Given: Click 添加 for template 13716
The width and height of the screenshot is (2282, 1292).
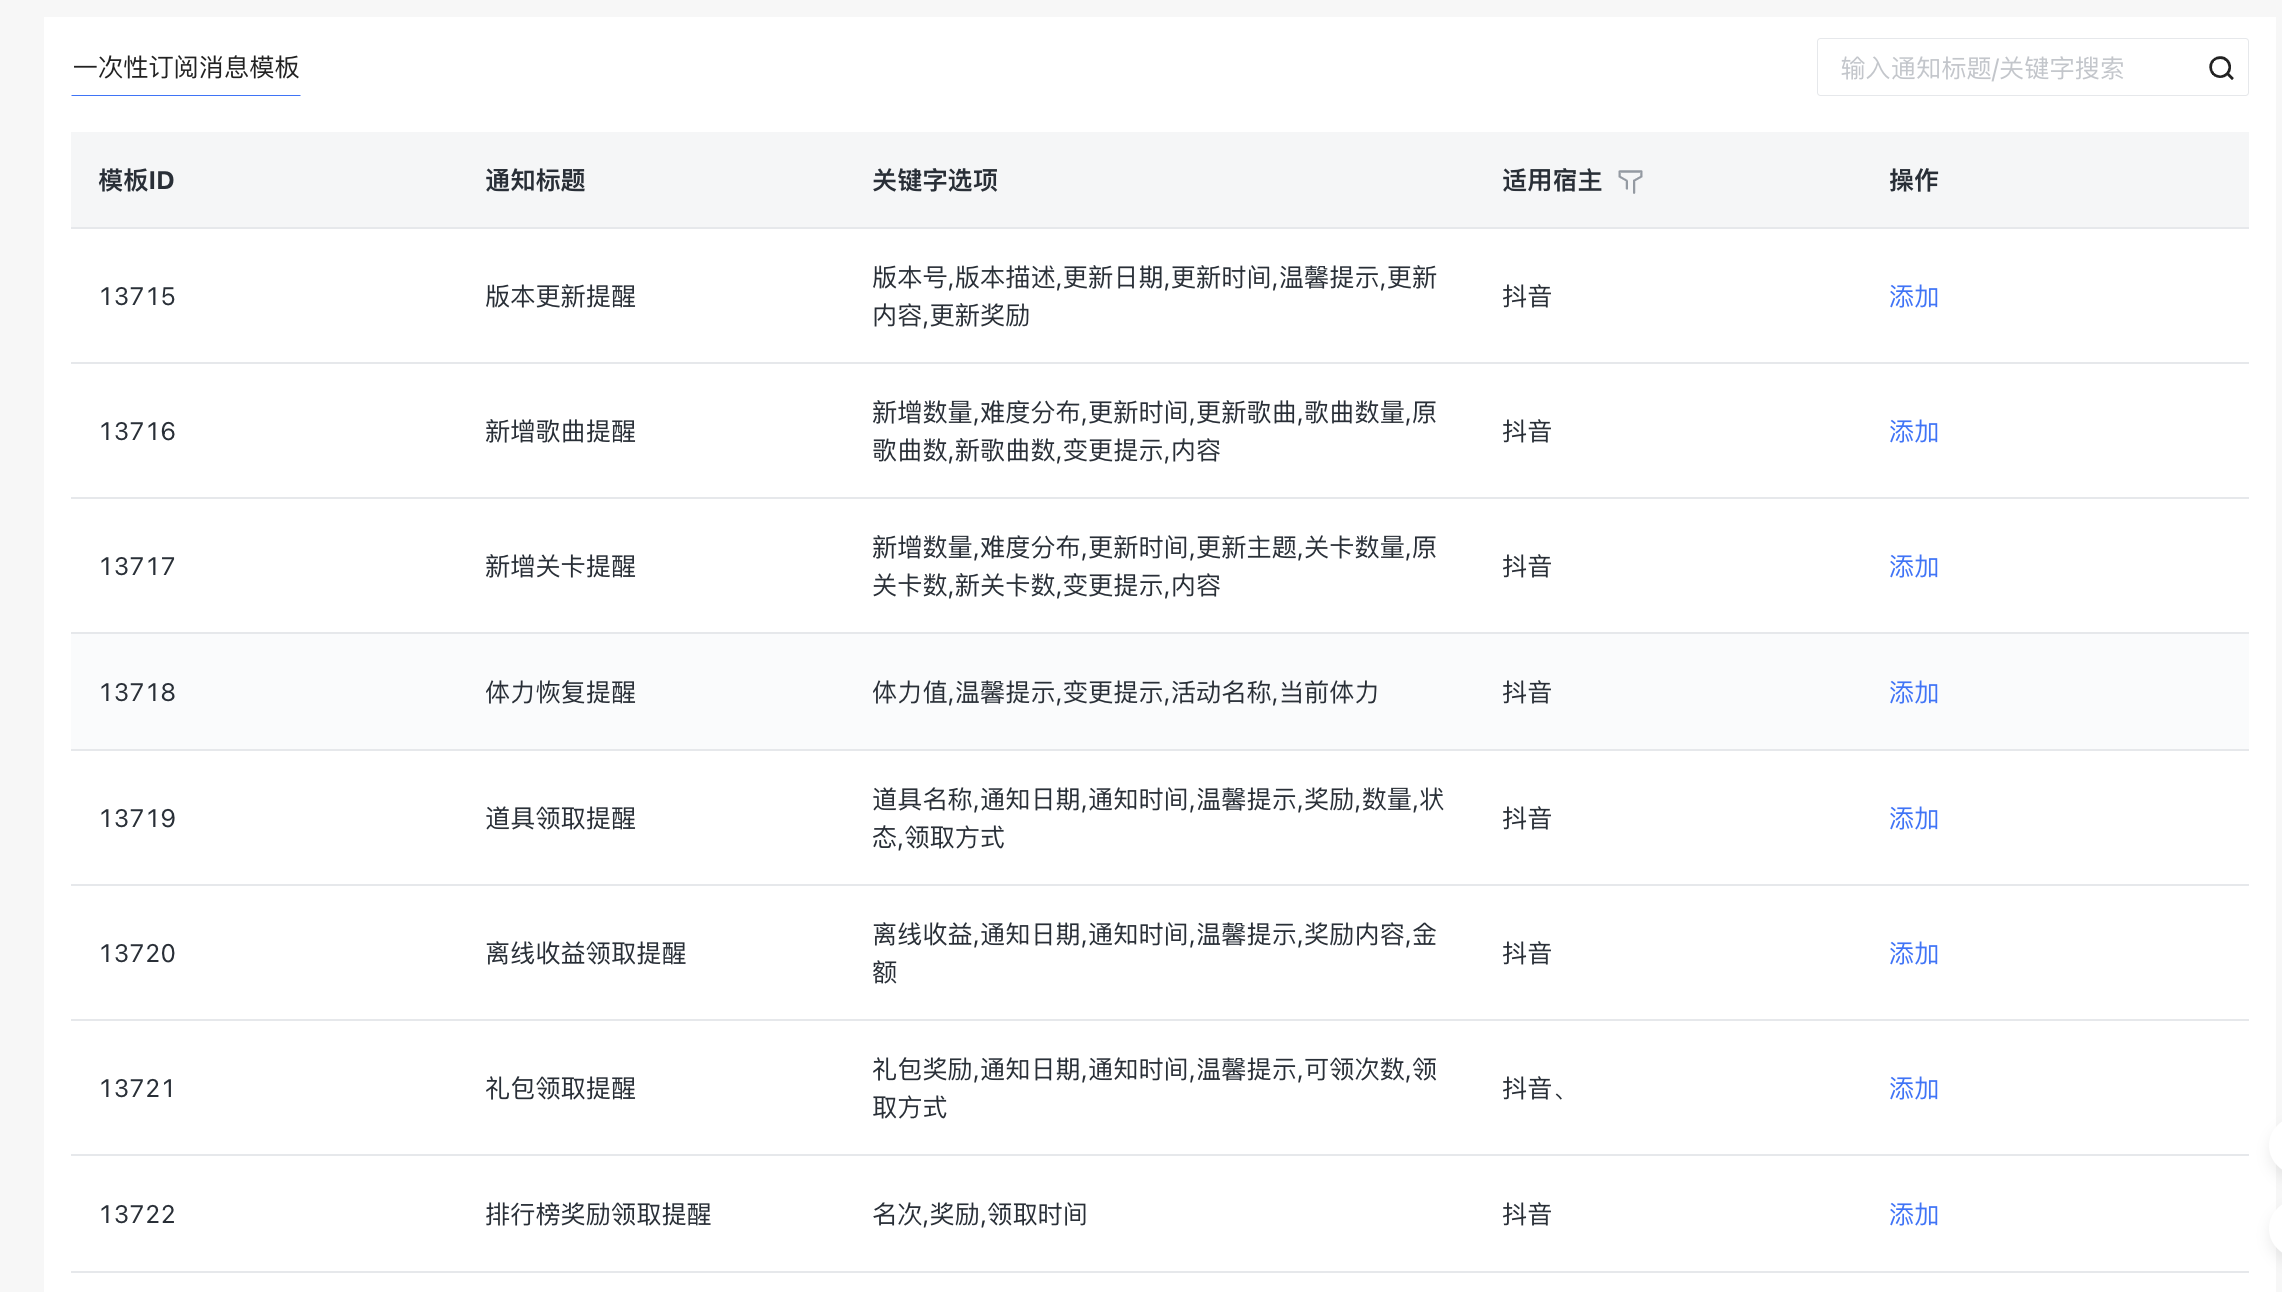Looking at the screenshot, I should [x=1913, y=431].
